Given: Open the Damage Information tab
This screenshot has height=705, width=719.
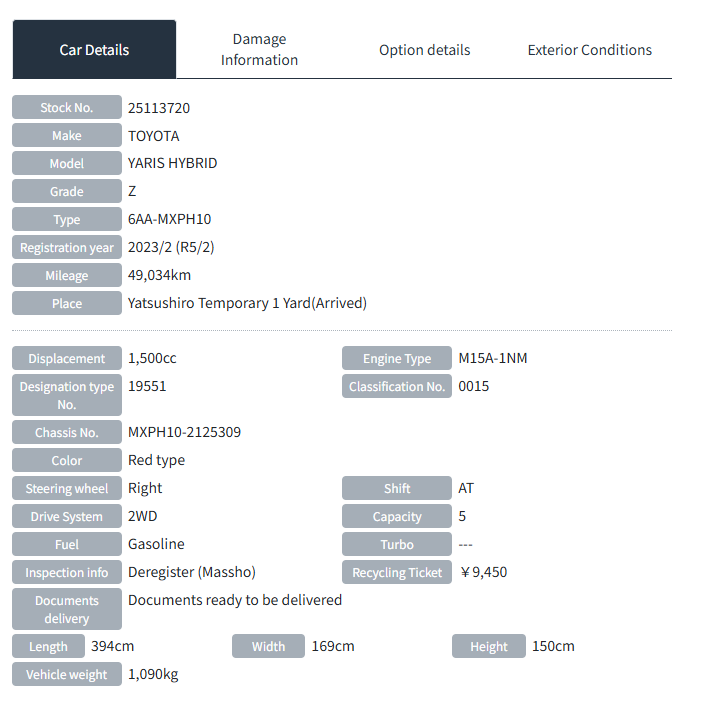Looking at the screenshot, I should tap(259, 50).
